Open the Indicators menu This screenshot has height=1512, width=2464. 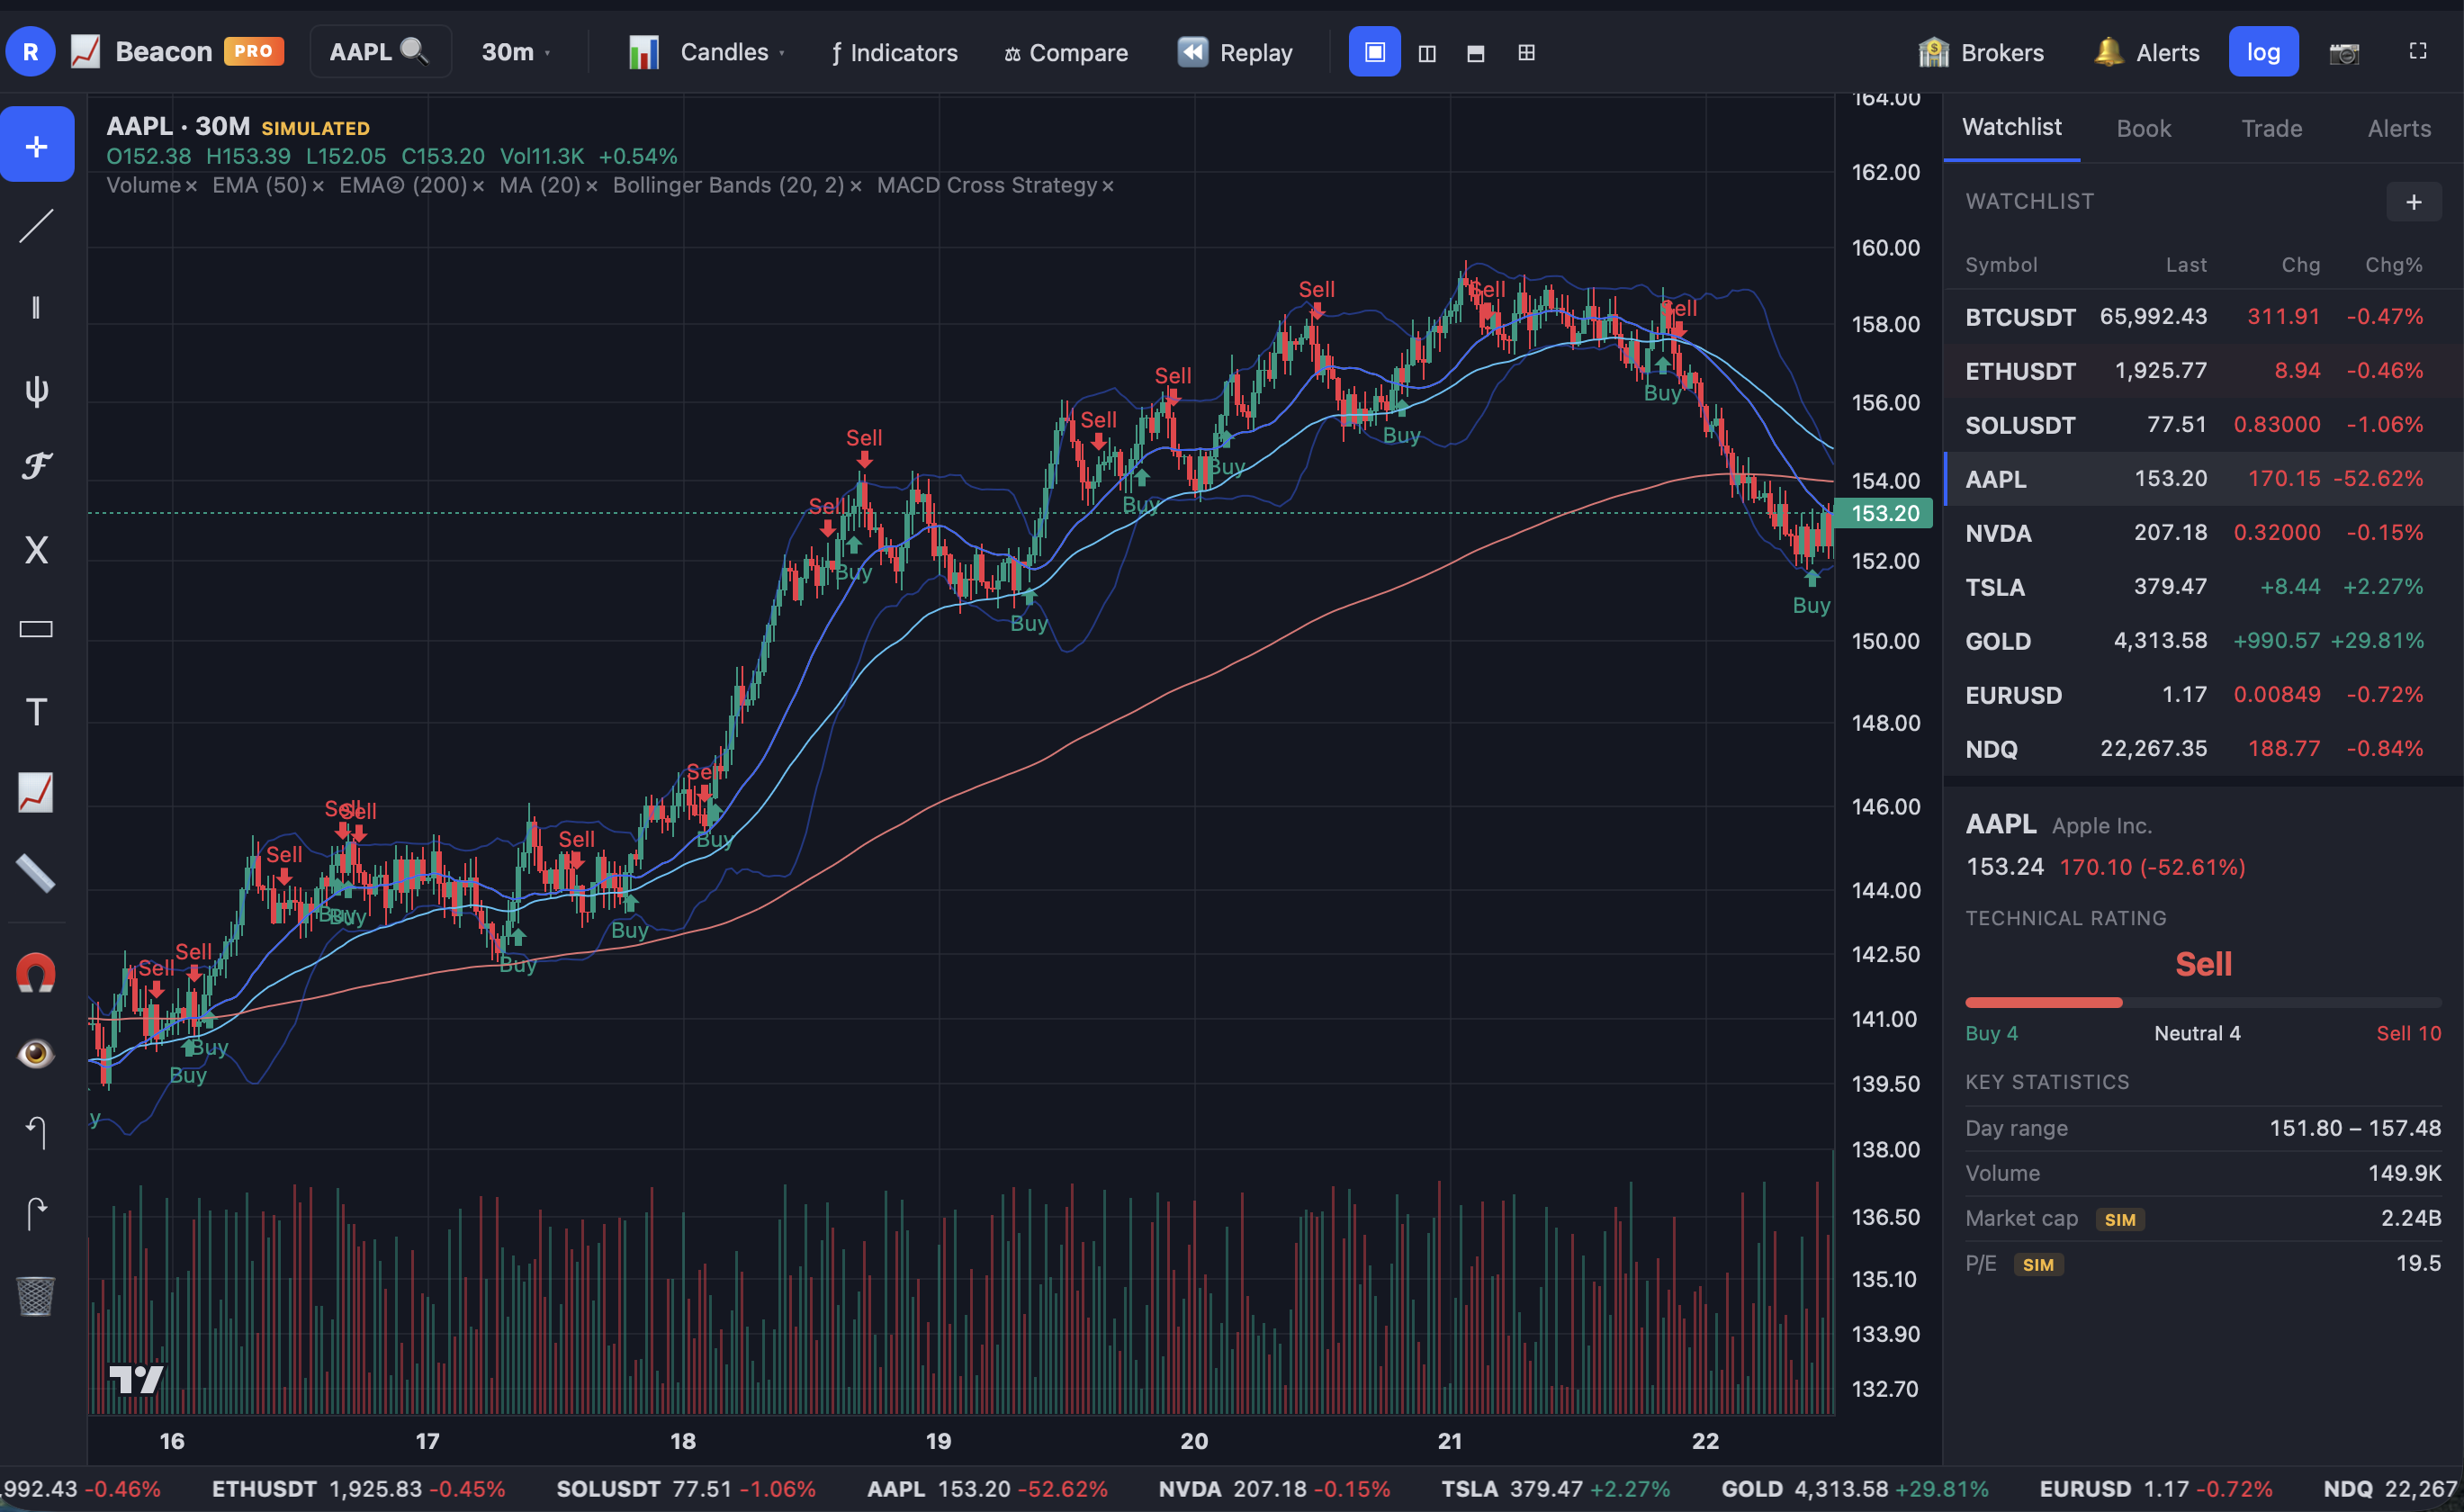[894, 52]
